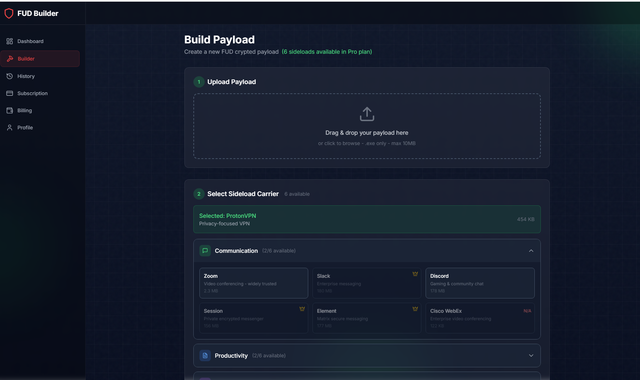The height and width of the screenshot is (380, 640).
Task: Select the Session card
Action: pos(253,318)
